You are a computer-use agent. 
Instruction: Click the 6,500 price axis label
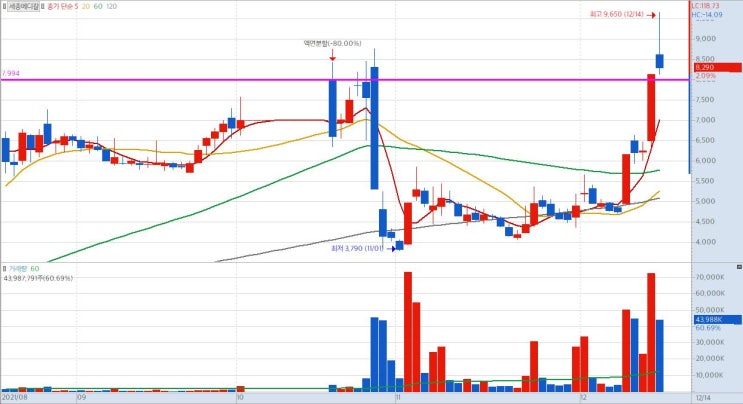point(706,140)
